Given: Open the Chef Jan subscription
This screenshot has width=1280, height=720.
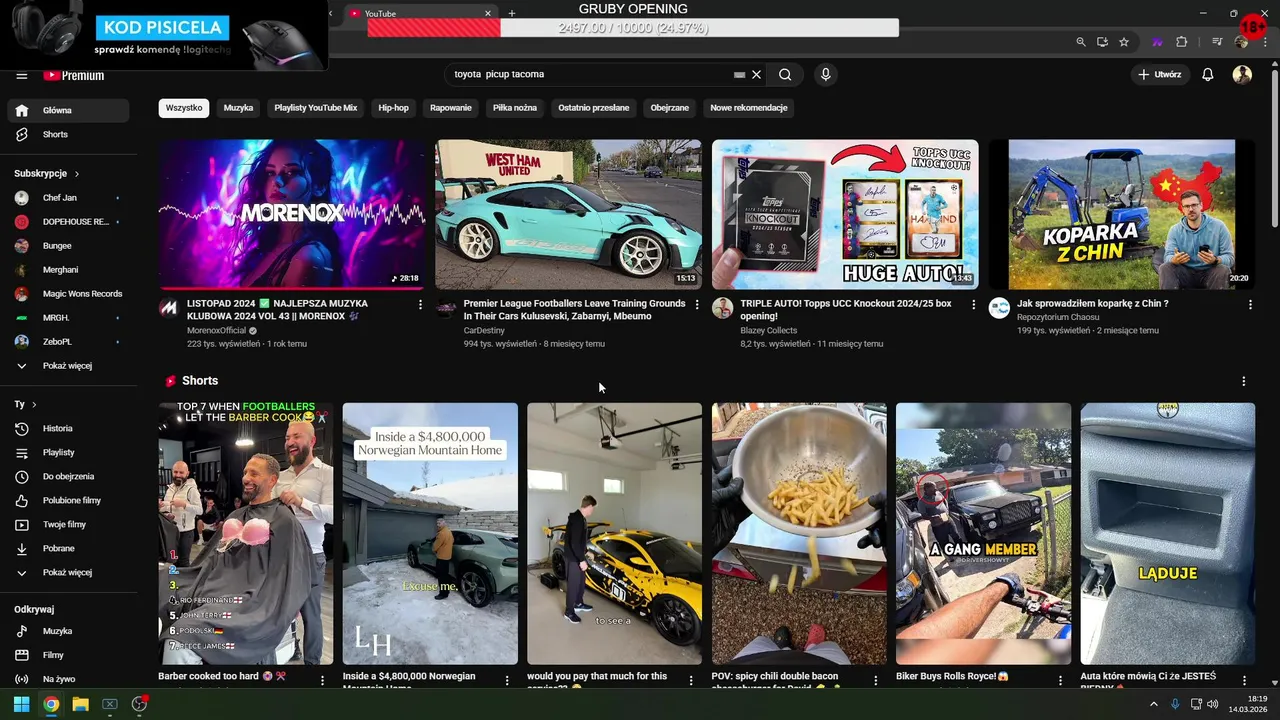Looking at the screenshot, I should 68,198.
